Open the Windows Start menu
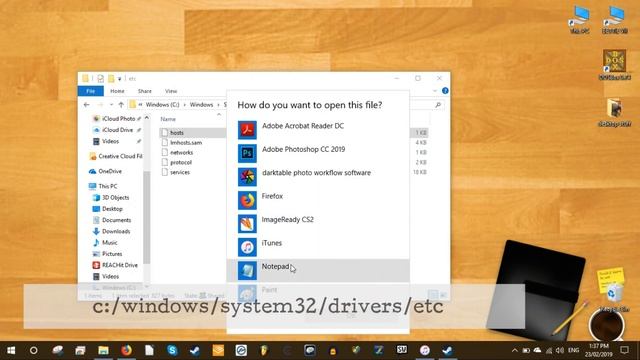Viewport: 640px width, 360px height. click(x=11, y=350)
